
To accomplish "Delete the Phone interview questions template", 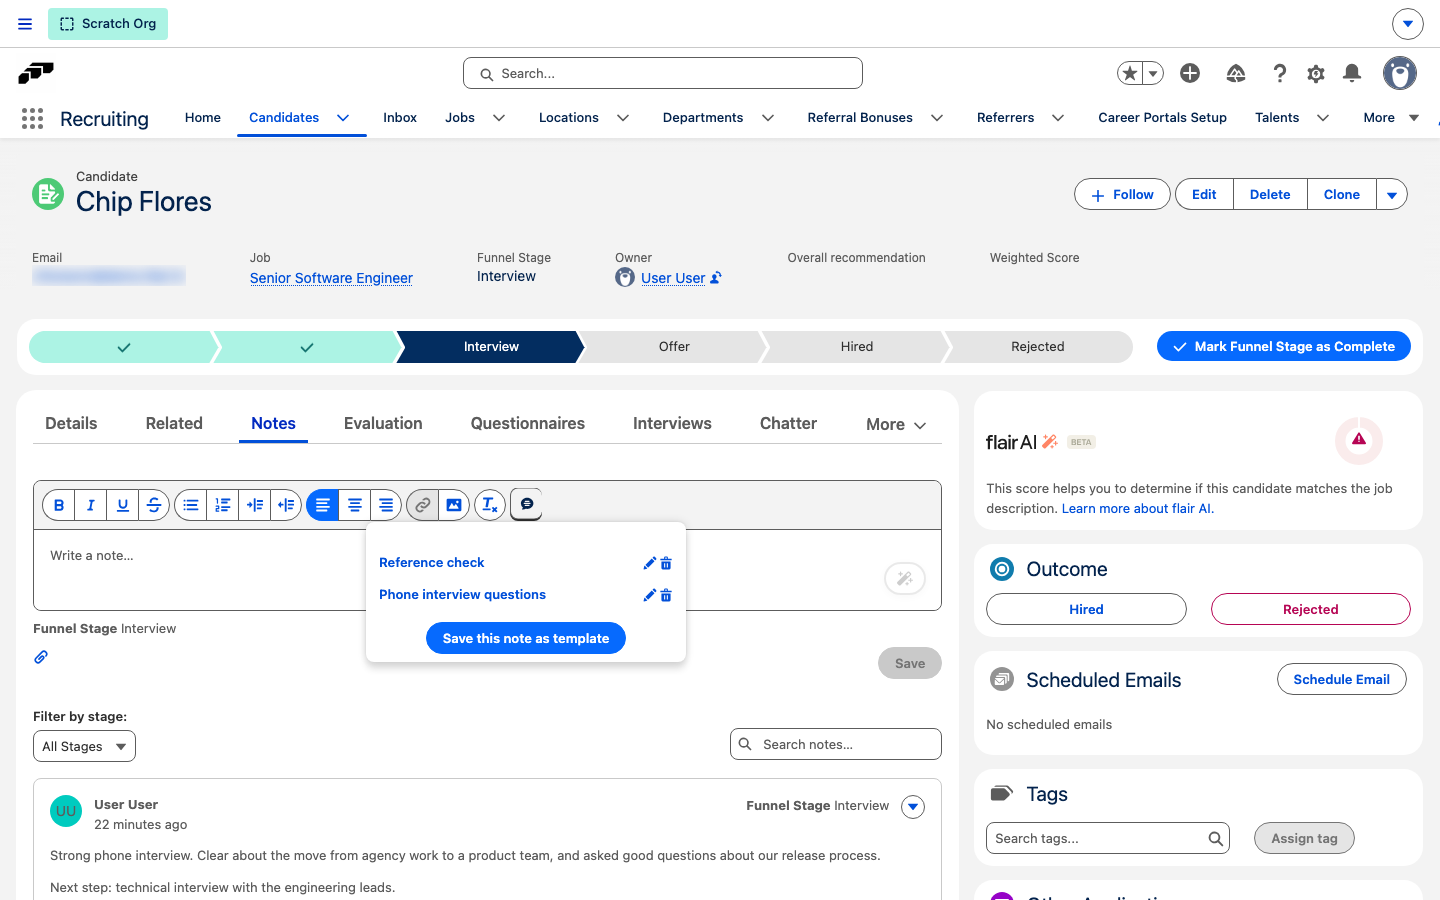I will point(666,595).
